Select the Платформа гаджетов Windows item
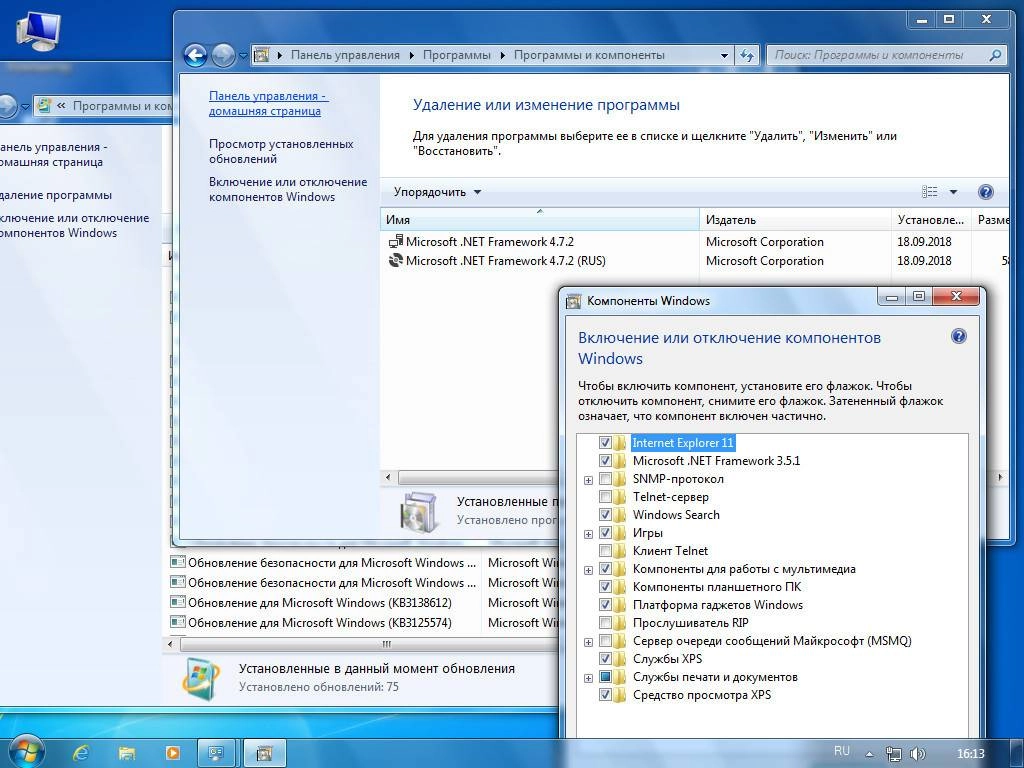This screenshot has height=768, width=1024. [x=718, y=605]
